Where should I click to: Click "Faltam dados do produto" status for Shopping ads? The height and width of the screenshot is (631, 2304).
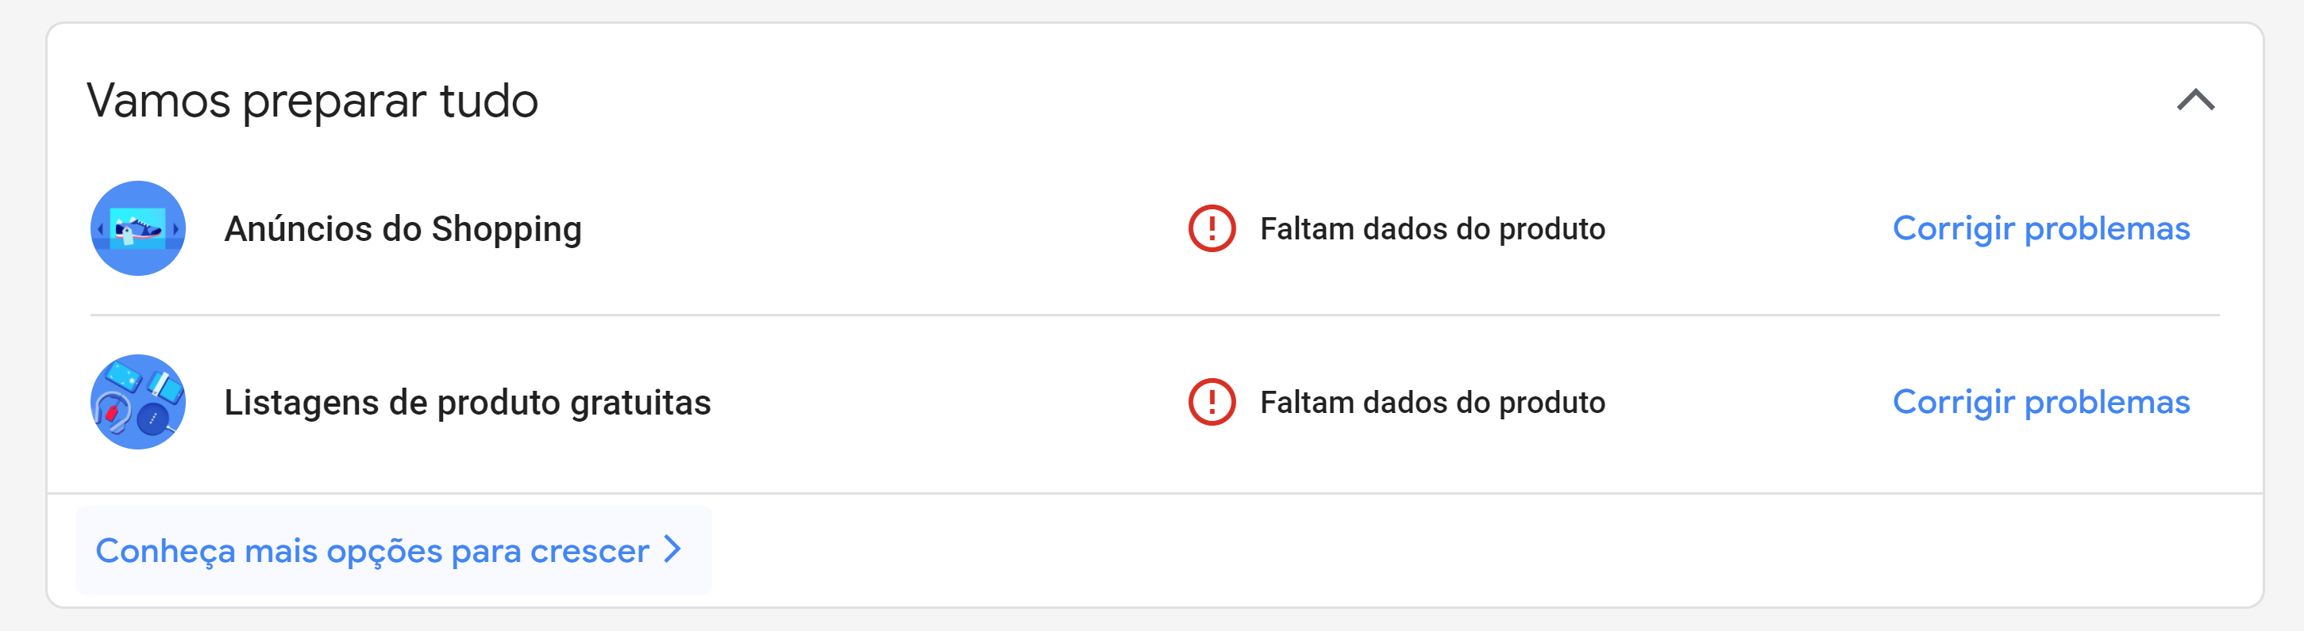tap(1432, 229)
